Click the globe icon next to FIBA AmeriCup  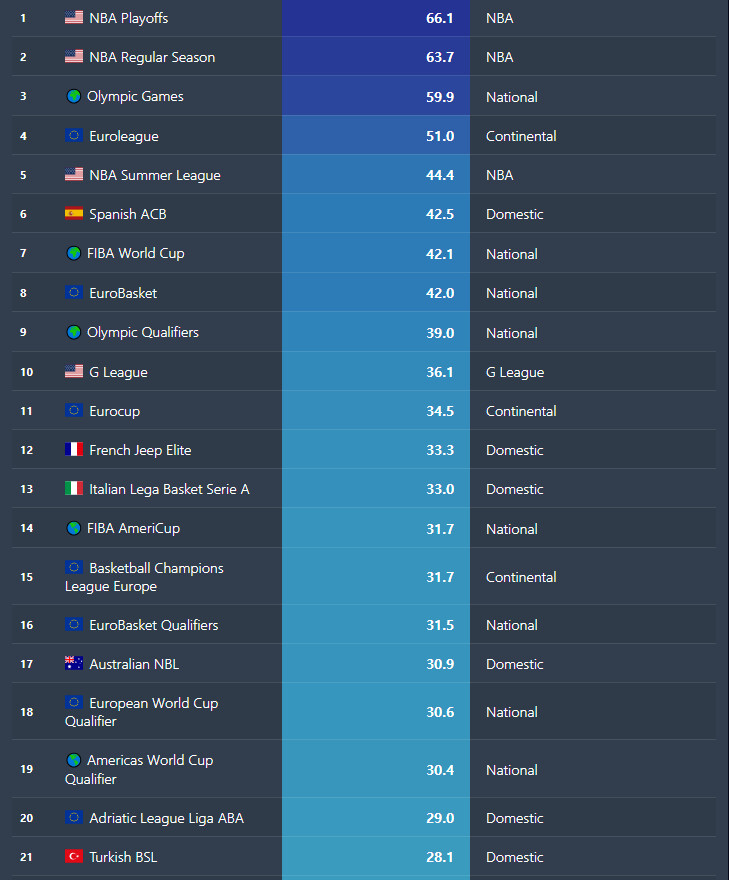click(x=74, y=528)
